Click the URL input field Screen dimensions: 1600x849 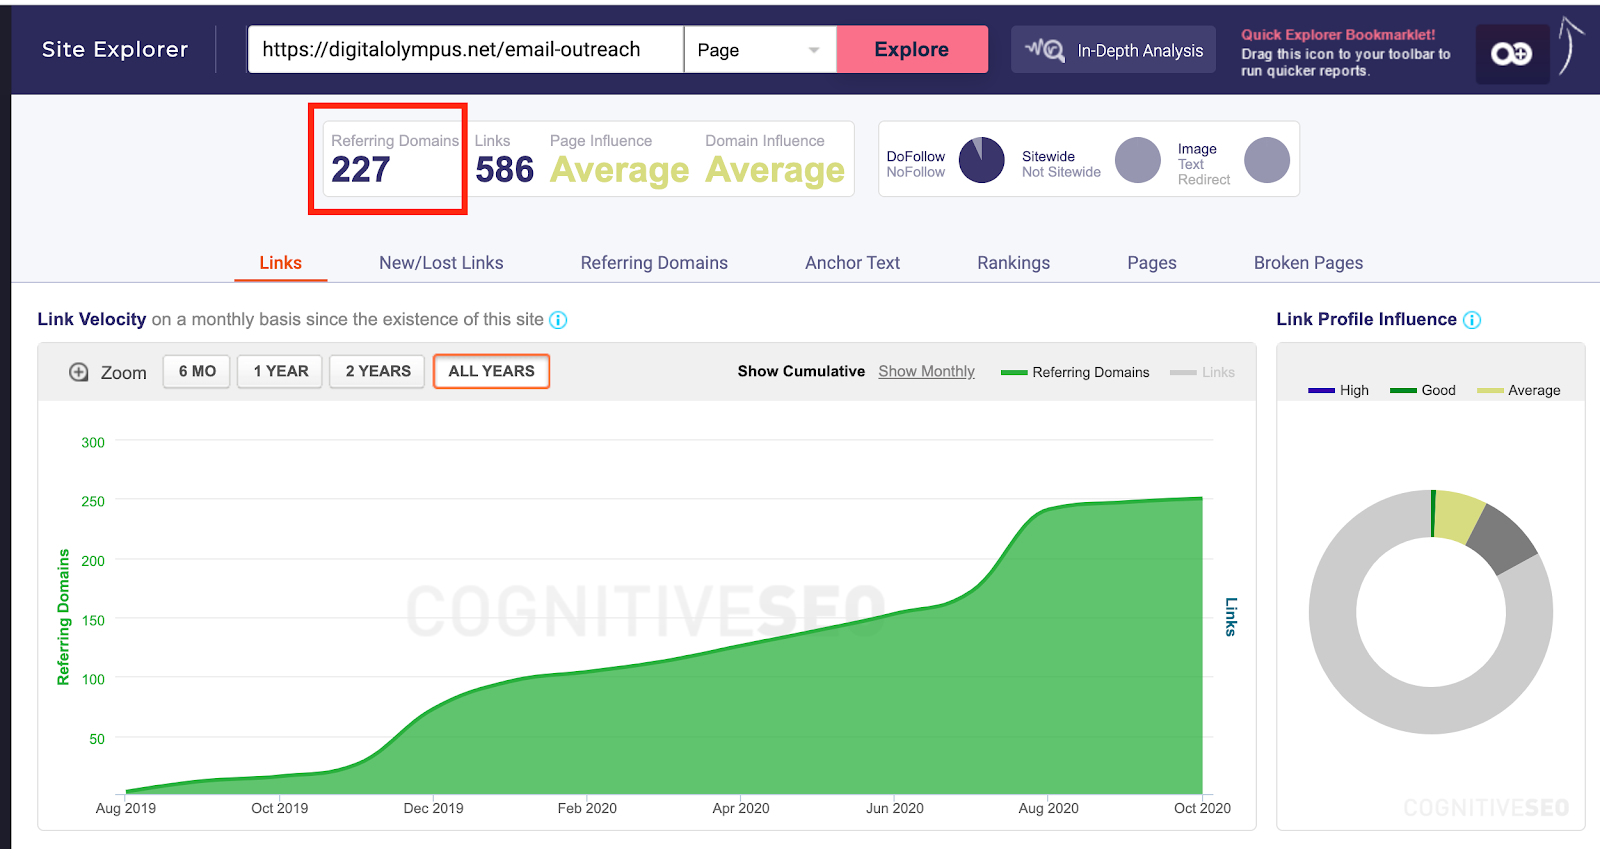(466, 49)
